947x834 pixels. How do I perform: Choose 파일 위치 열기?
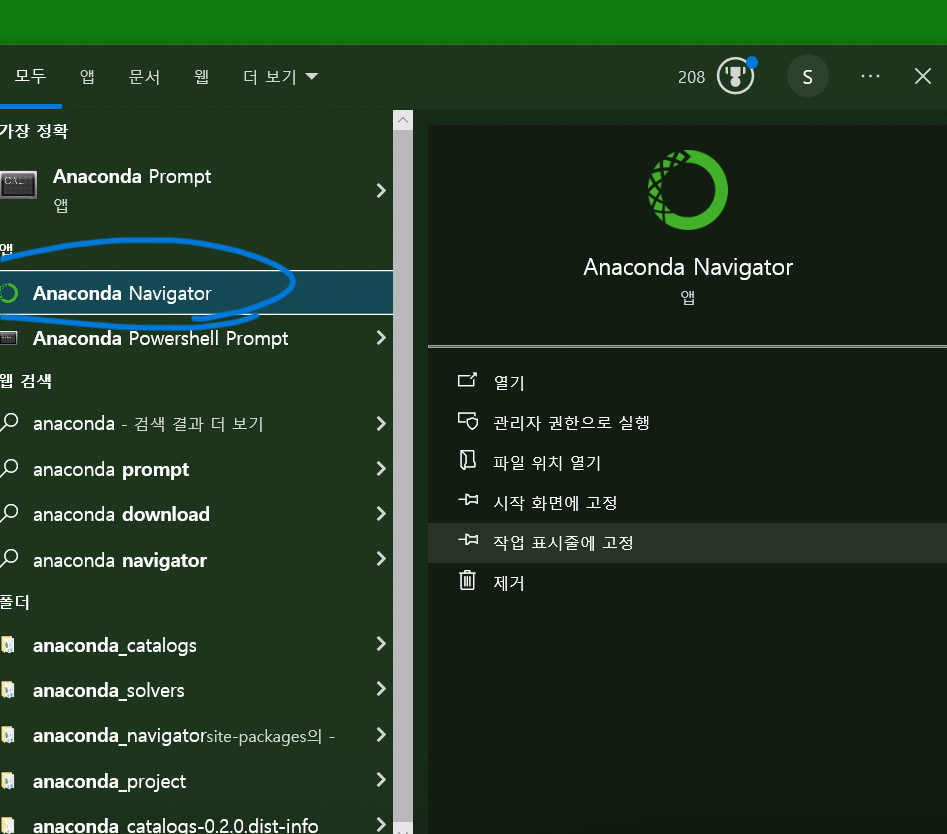[687, 462]
